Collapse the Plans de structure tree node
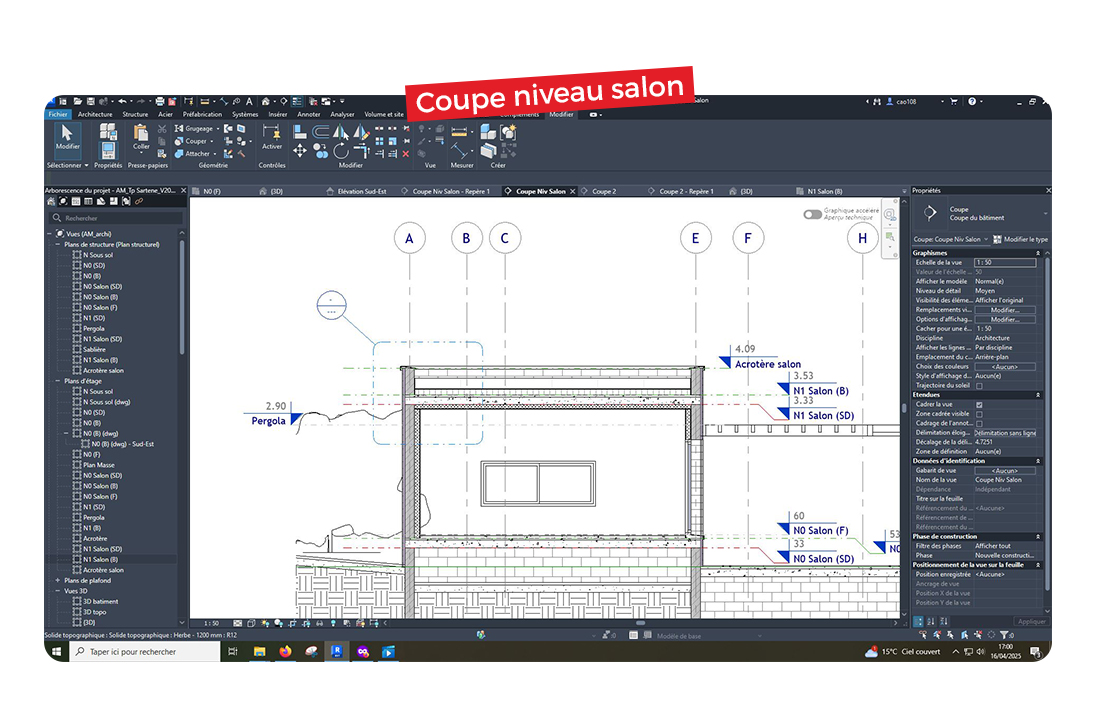Image resolution: width=1097 pixels, height=723 pixels. click(x=58, y=245)
